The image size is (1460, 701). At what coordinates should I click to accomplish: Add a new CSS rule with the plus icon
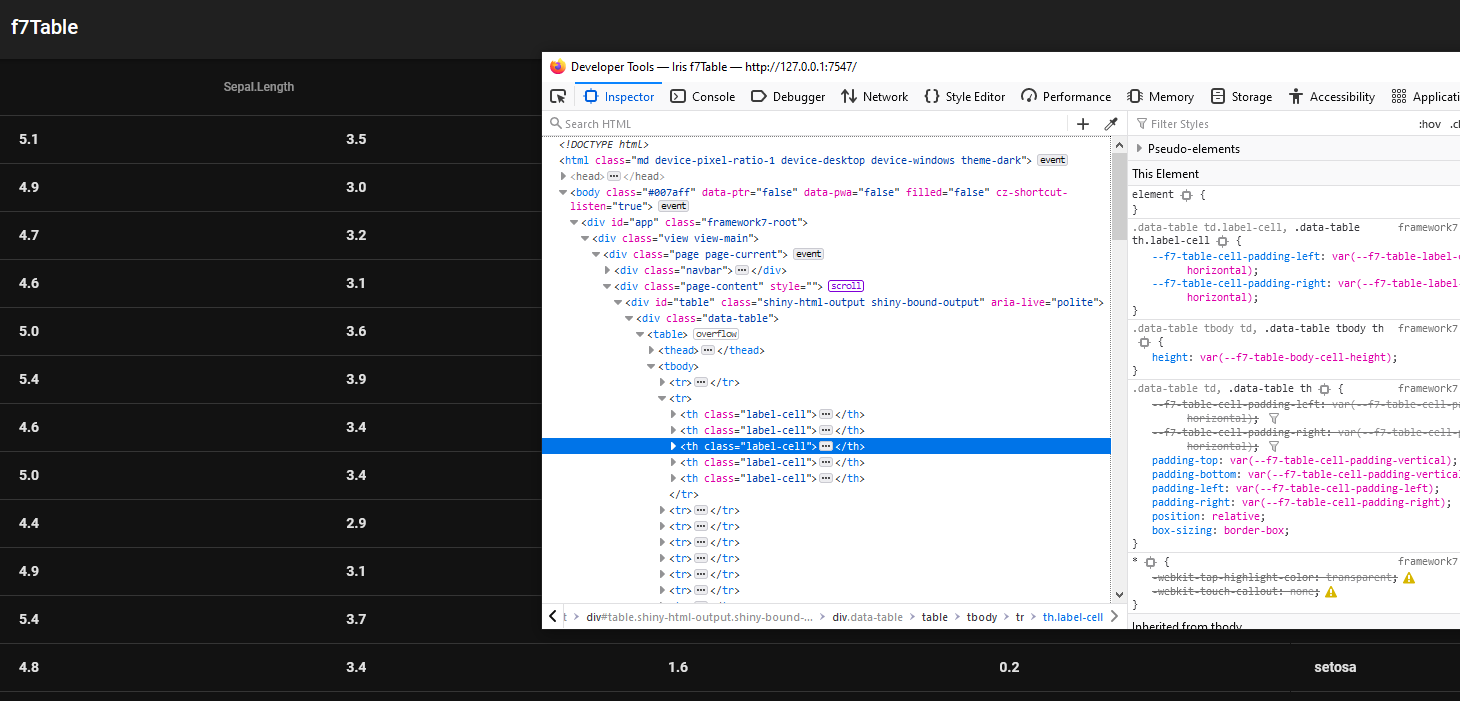click(x=1084, y=123)
